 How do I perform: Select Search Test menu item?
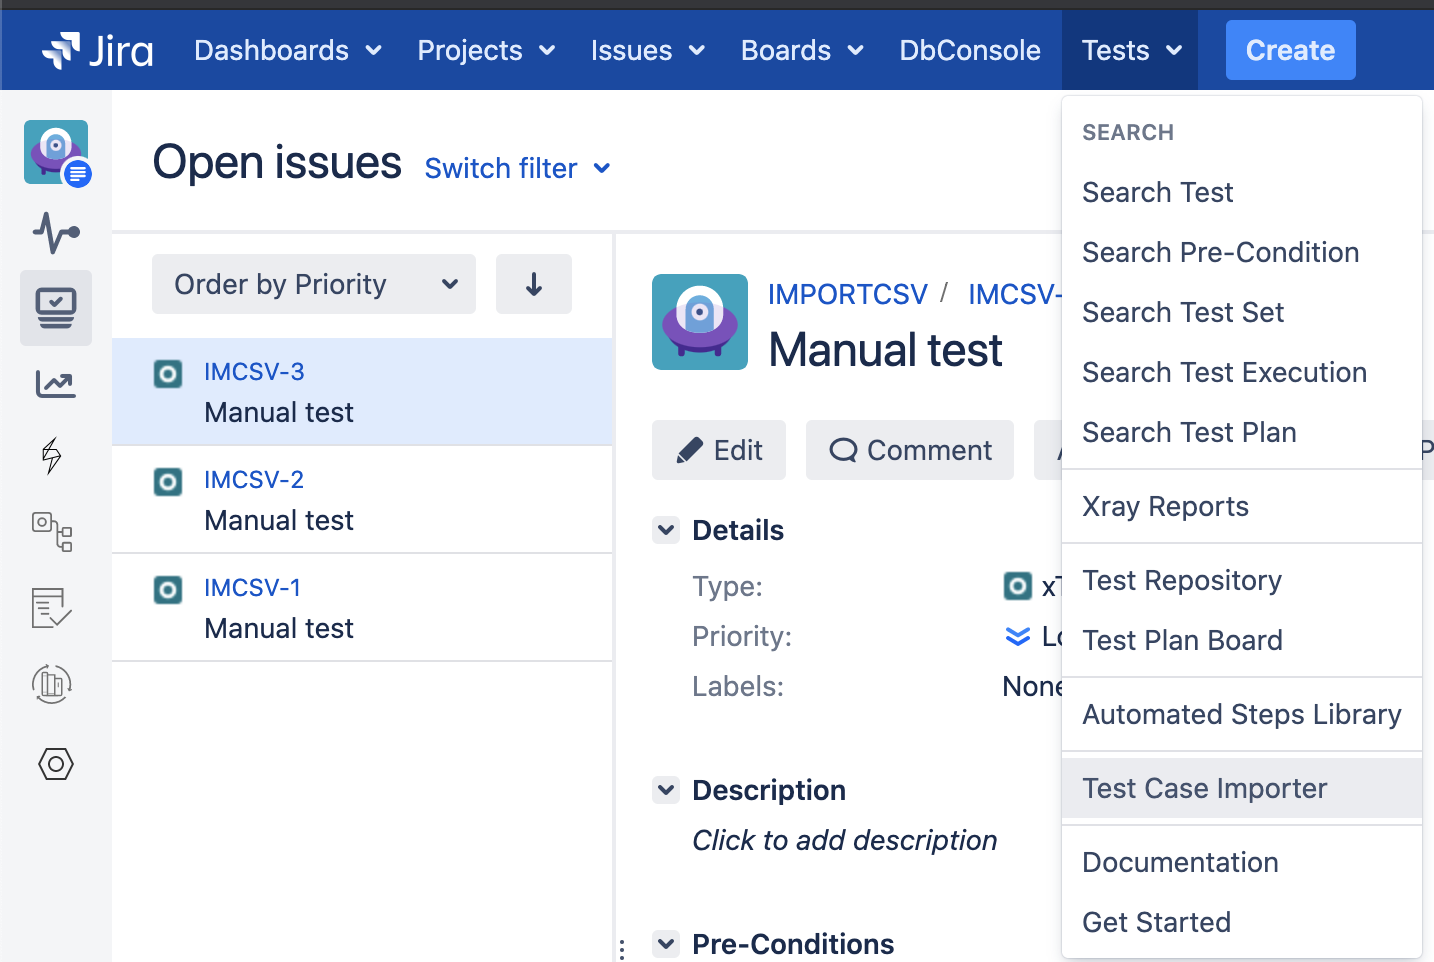(x=1242, y=192)
